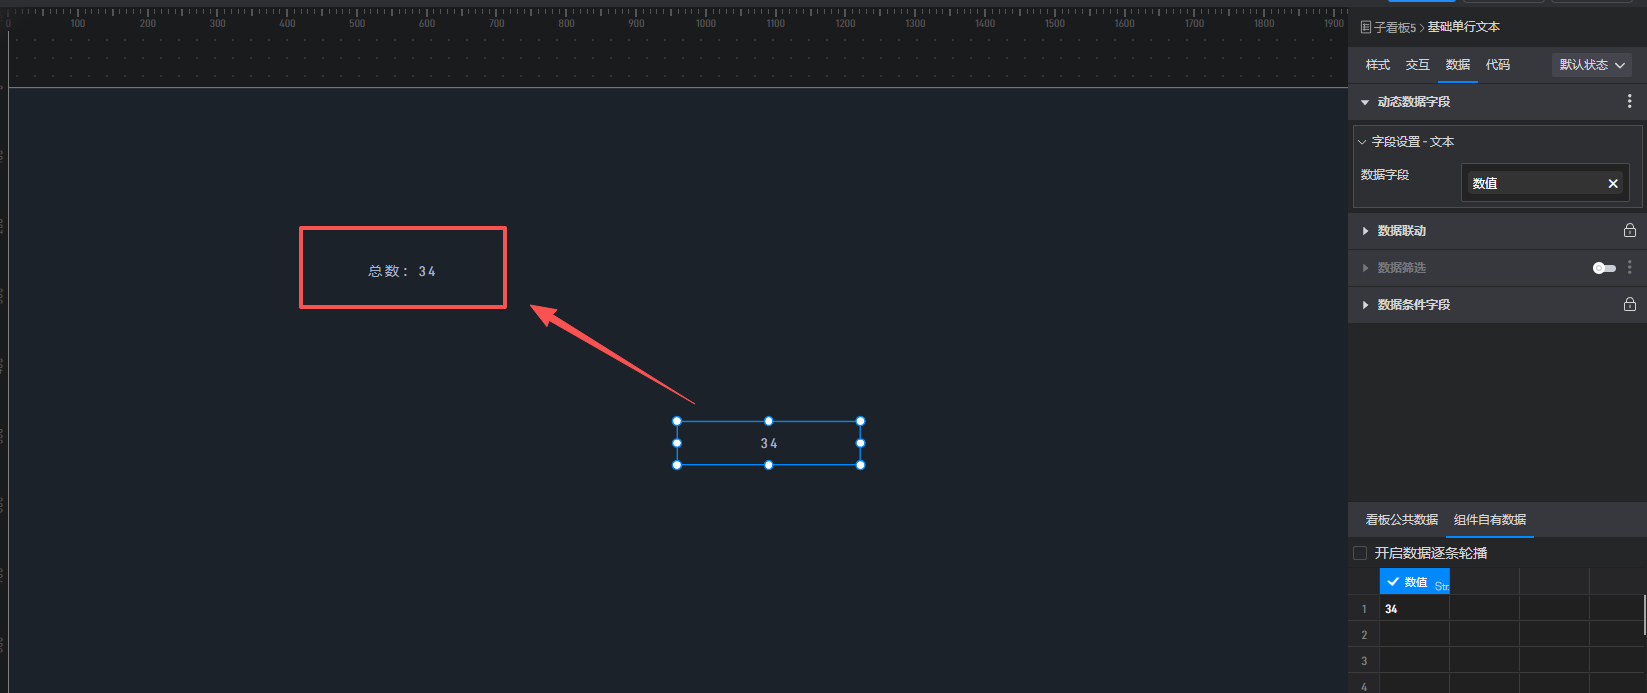1647x693 pixels.
Task: Select row 1 cell containing 34
Action: coord(1414,609)
